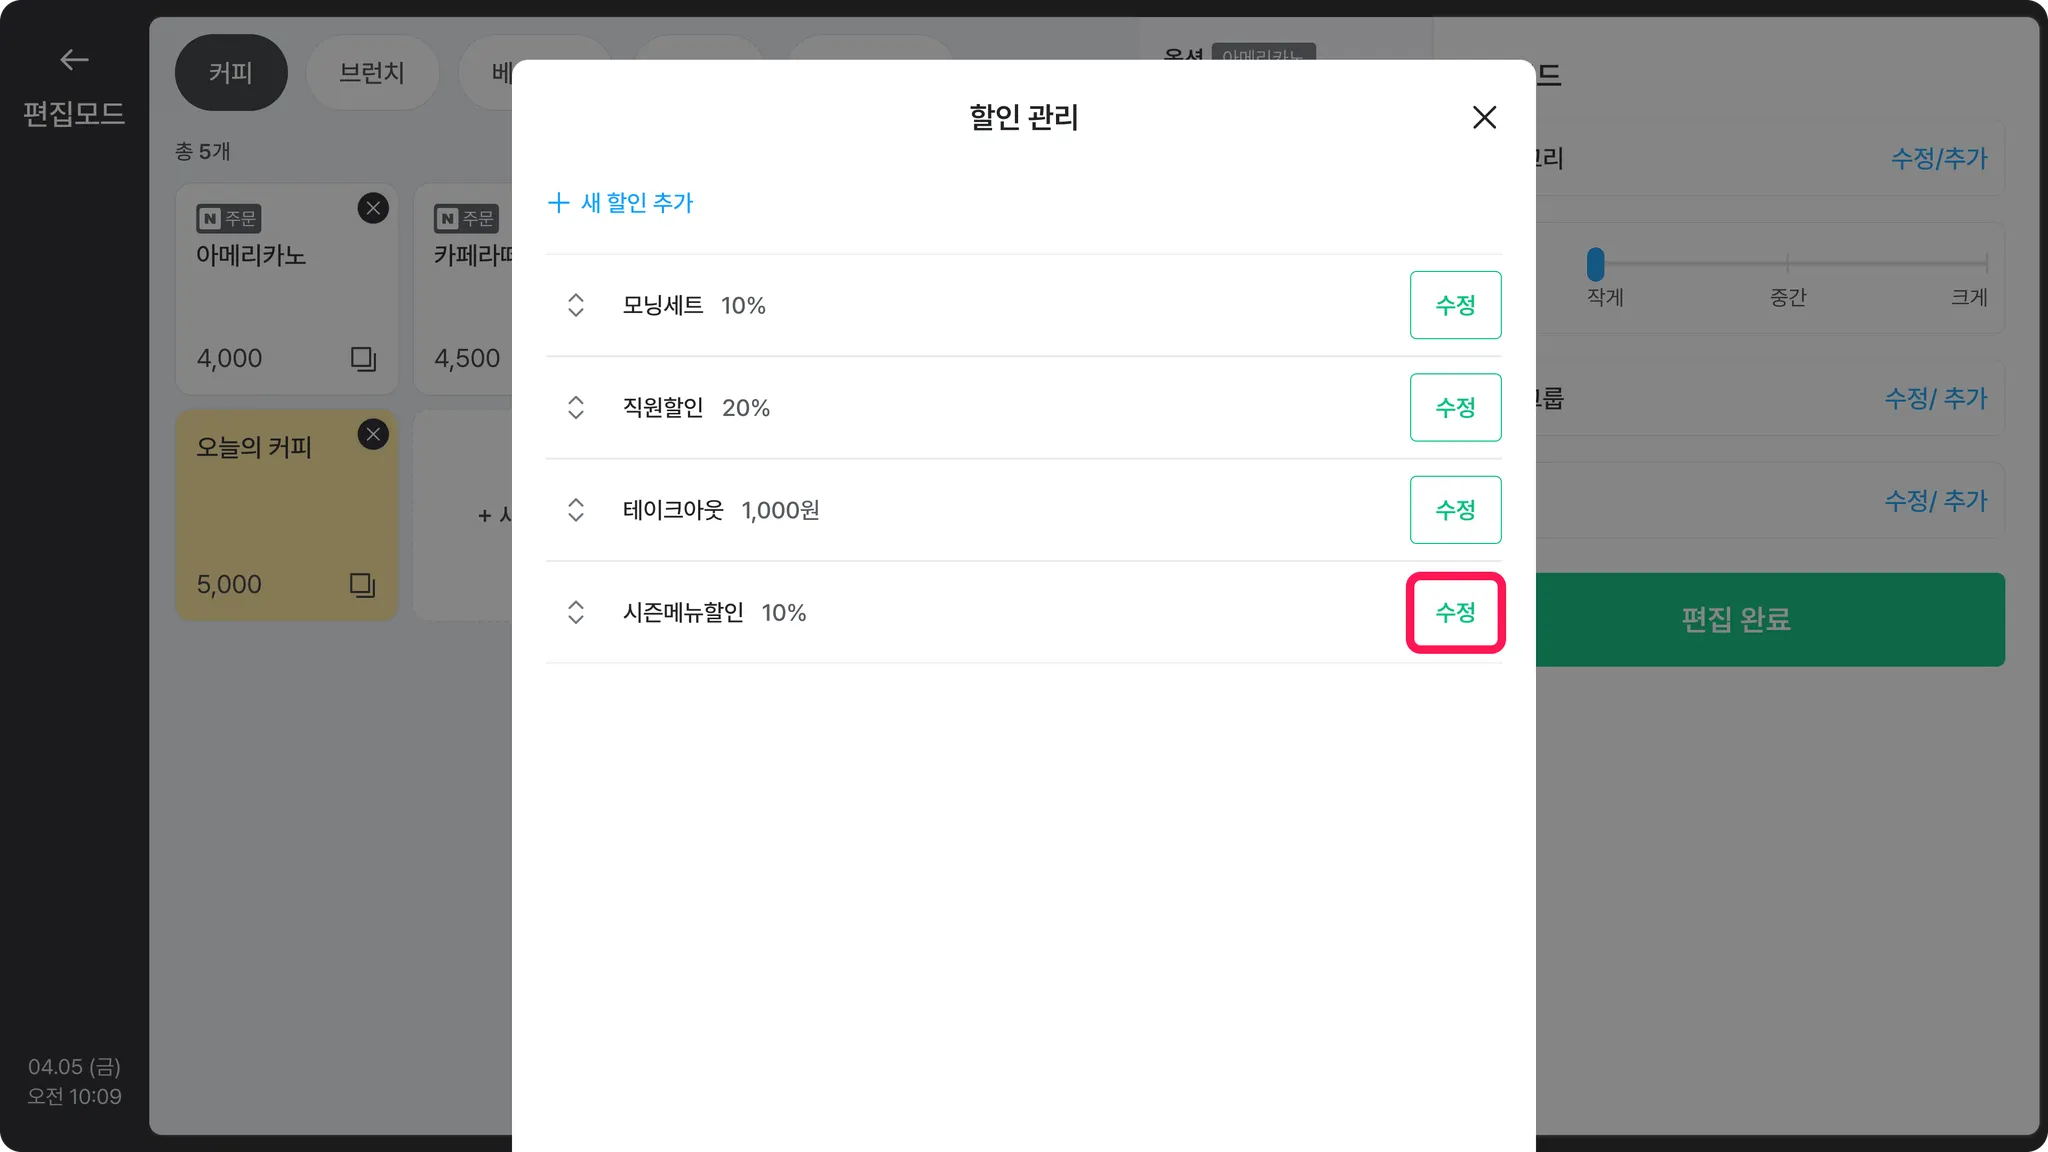
Task: Edit the 모닝세트 10% discount
Action: tap(1455, 305)
